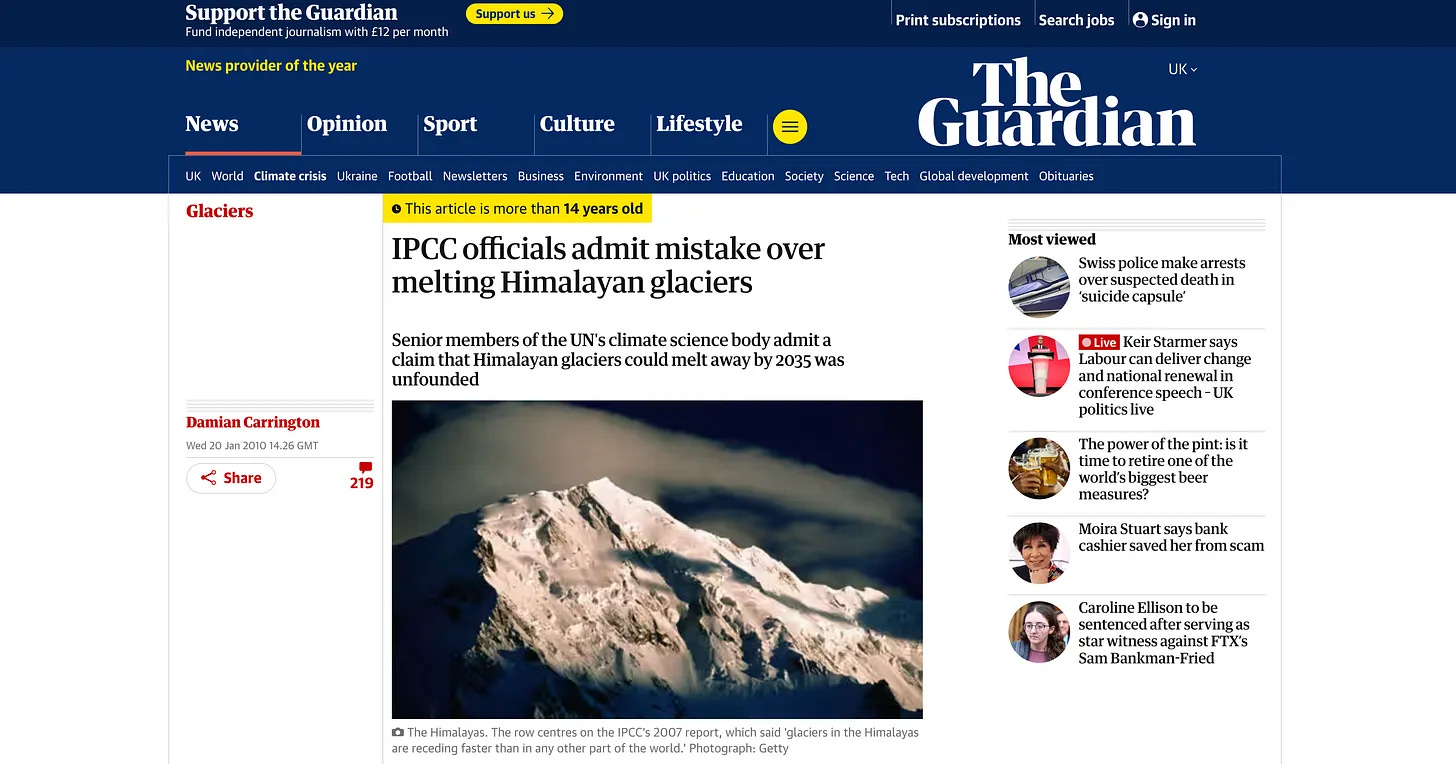Click The Guardian logo
Image resolution: width=1456 pixels, height=764 pixels.
pos(1057,103)
